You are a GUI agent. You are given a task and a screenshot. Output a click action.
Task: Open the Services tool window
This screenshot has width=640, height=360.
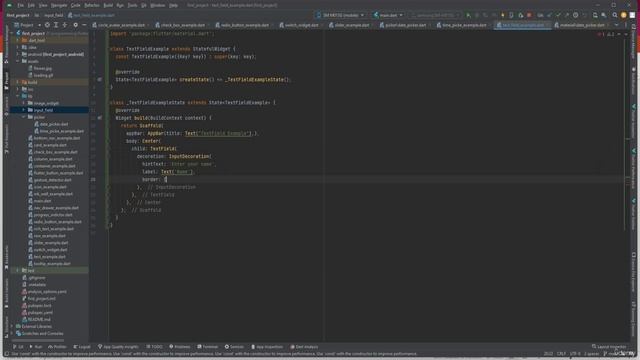[234, 347]
